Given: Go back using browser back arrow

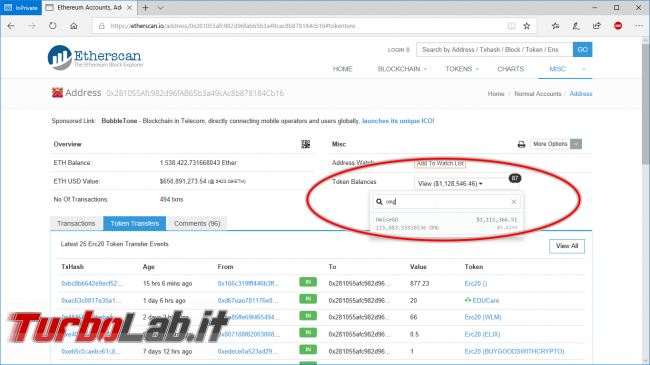Looking at the screenshot, I should click(11, 26).
